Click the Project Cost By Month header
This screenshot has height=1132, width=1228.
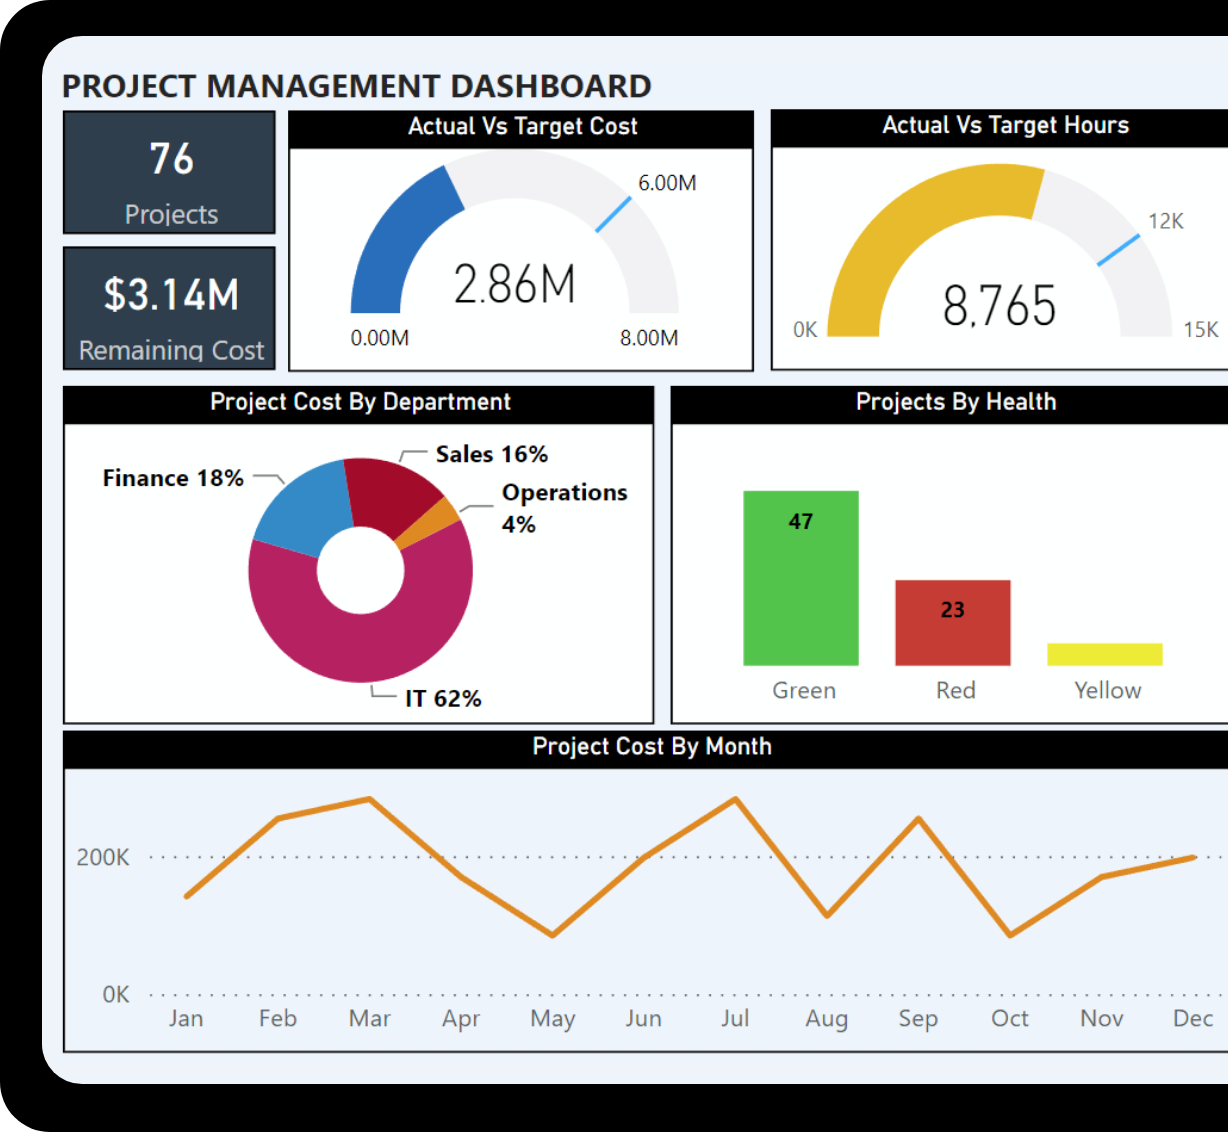pyautogui.click(x=651, y=748)
